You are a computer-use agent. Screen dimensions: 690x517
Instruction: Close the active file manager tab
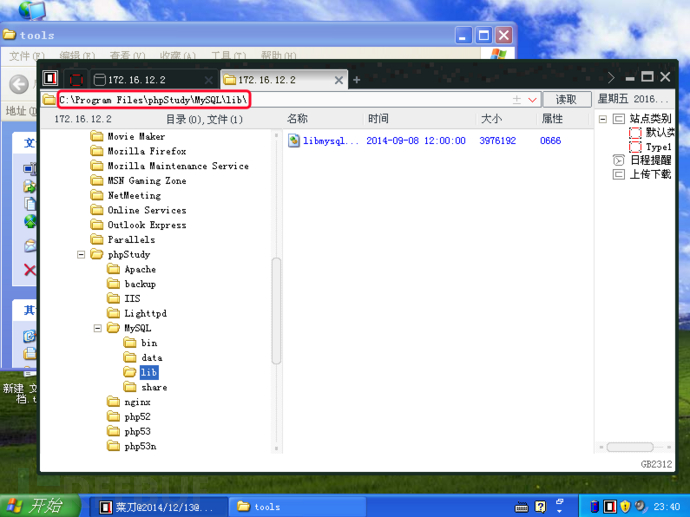click(x=338, y=80)
